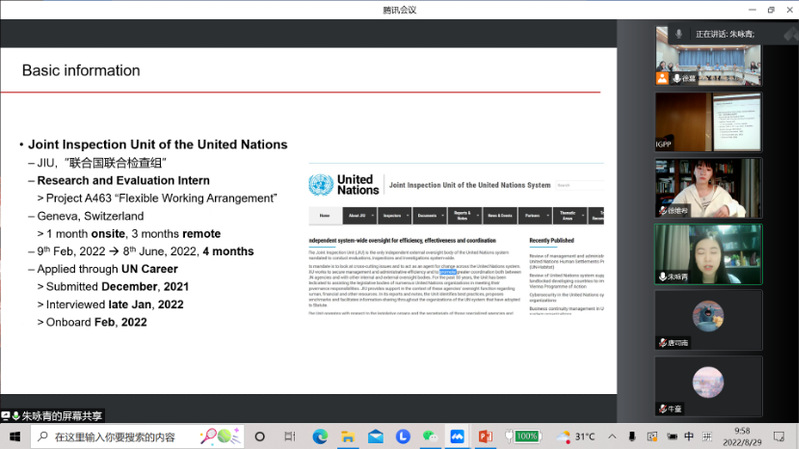Open the 31°C weather widget
Screen dimensions: 799x449
(575, 437)
